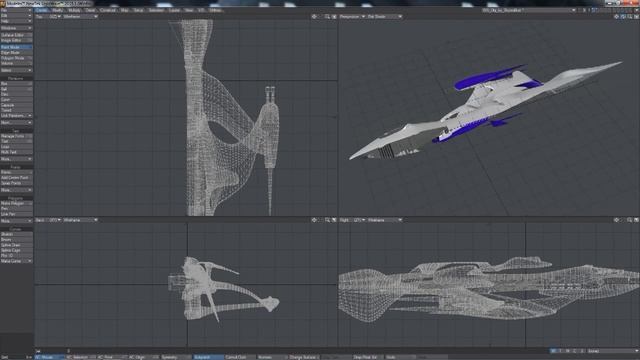Viewport: 640px width, 360px height.
Task: Open Perspective viewport view type dropdown
Action: [x=352, y=17]
